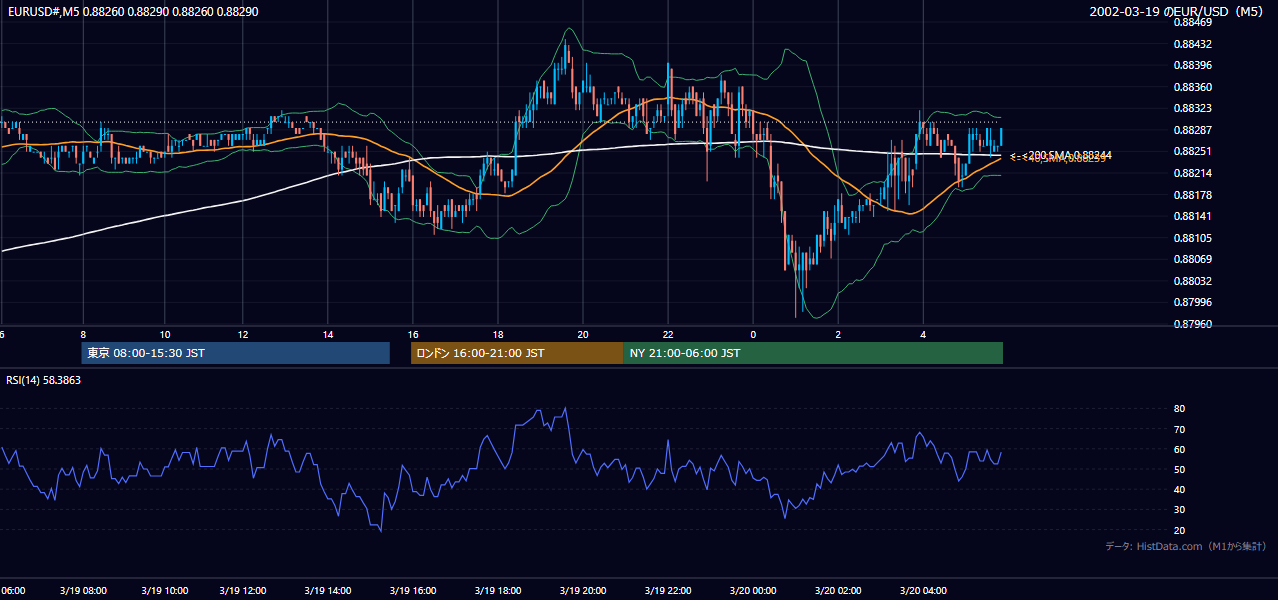
Task: Click the 0.88287 price scale label
Action: [x=1193, y=130]
